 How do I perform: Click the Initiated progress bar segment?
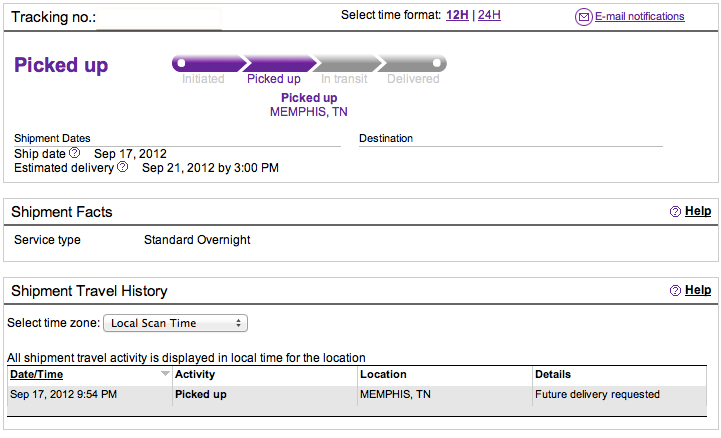tap(209, 63)
